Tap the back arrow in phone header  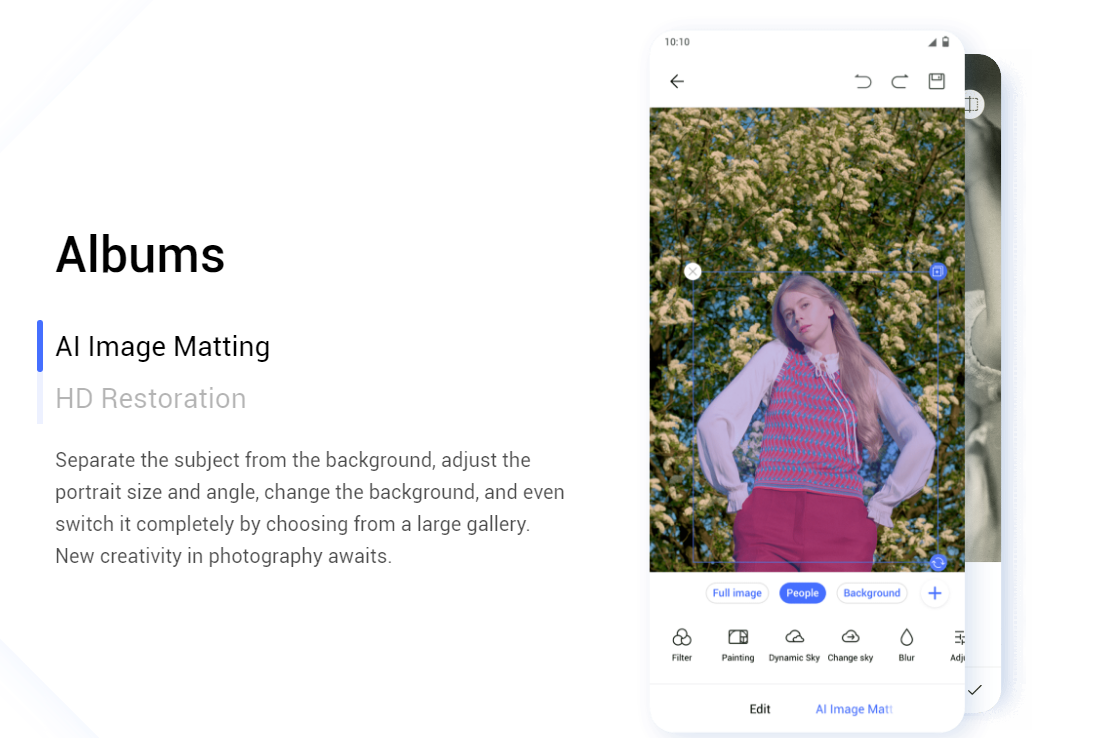point(677,81)
